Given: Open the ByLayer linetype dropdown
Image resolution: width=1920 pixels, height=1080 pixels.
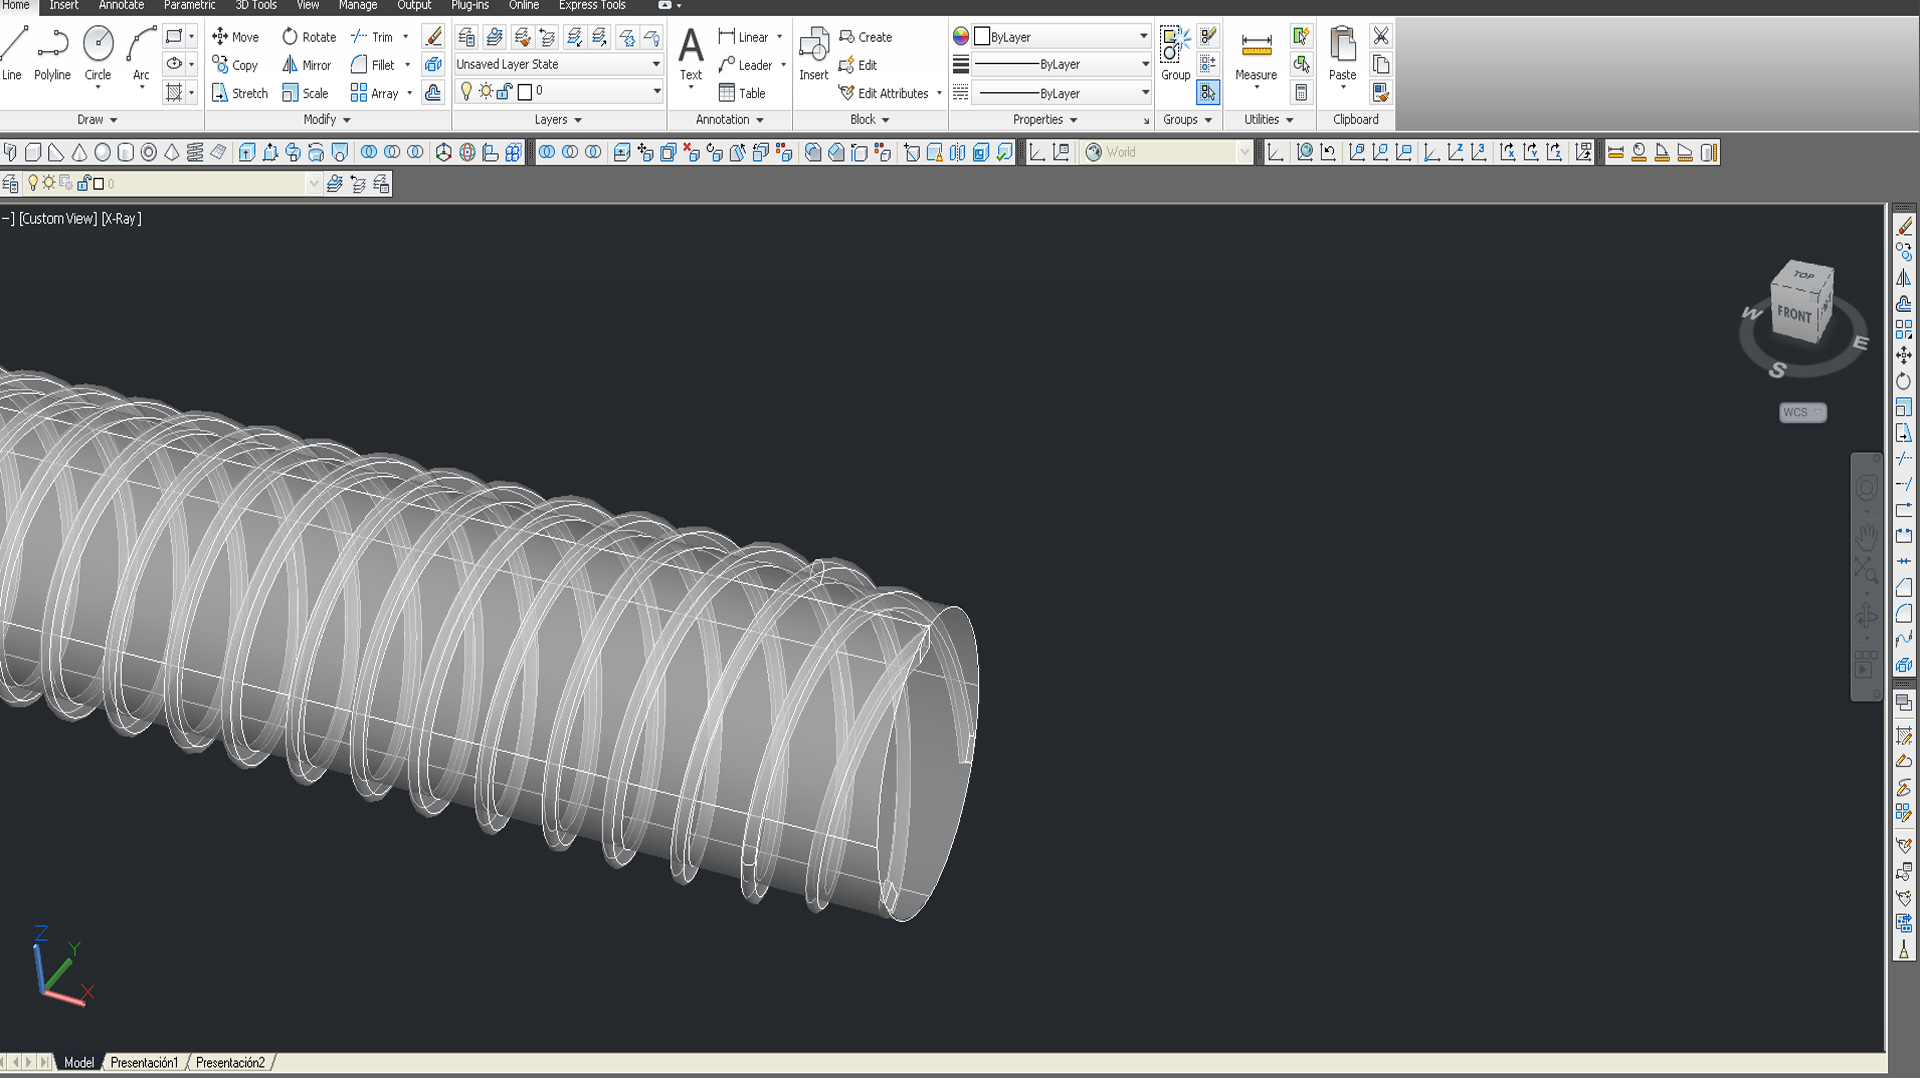Looking at the screenshot, I should (x=1061, y=93).
